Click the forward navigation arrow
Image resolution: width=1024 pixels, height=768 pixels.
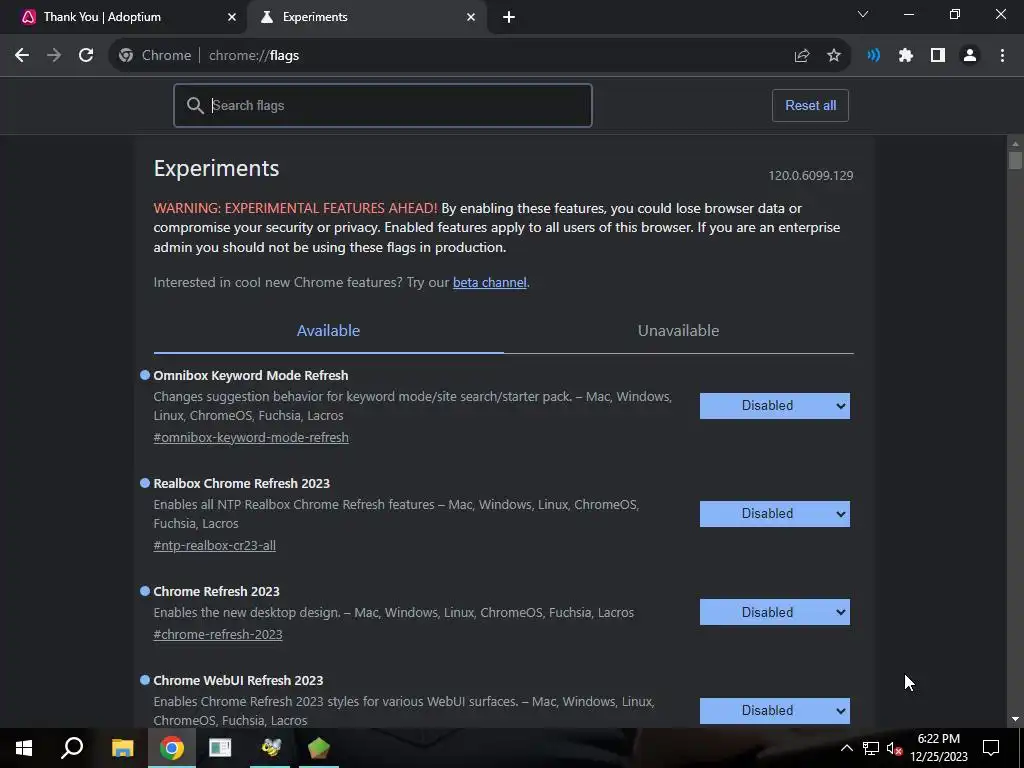tap(54, 56)
